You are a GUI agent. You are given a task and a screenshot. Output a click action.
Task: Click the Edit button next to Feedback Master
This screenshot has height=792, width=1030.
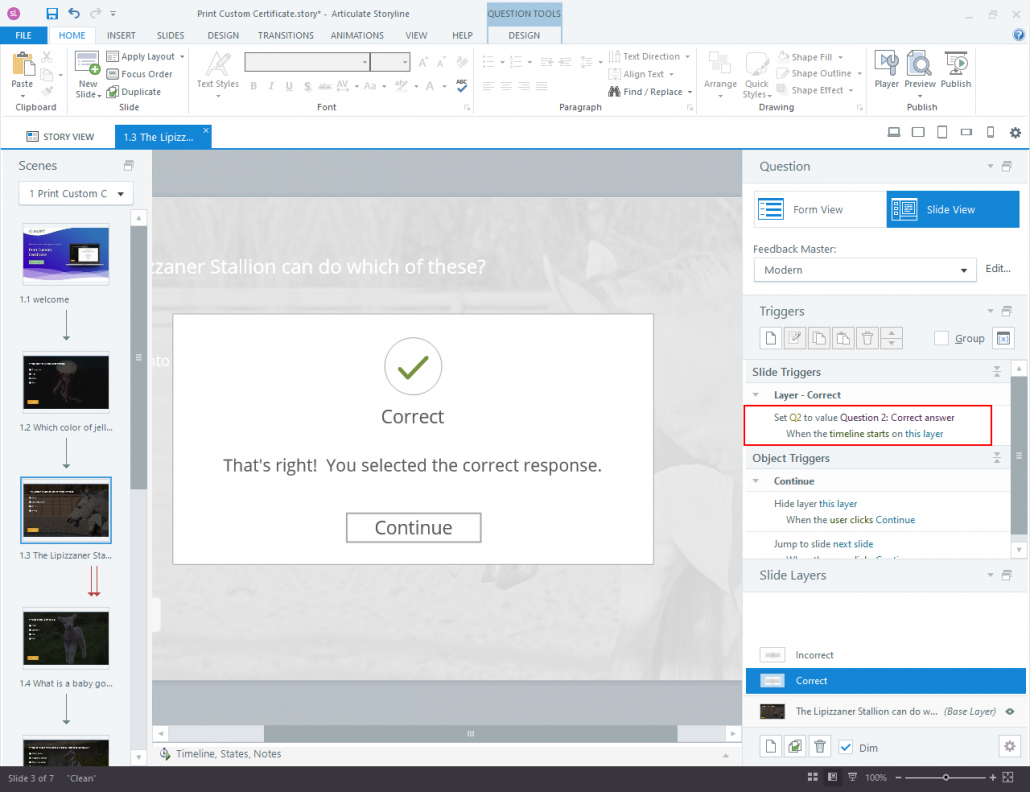(997, 269)
